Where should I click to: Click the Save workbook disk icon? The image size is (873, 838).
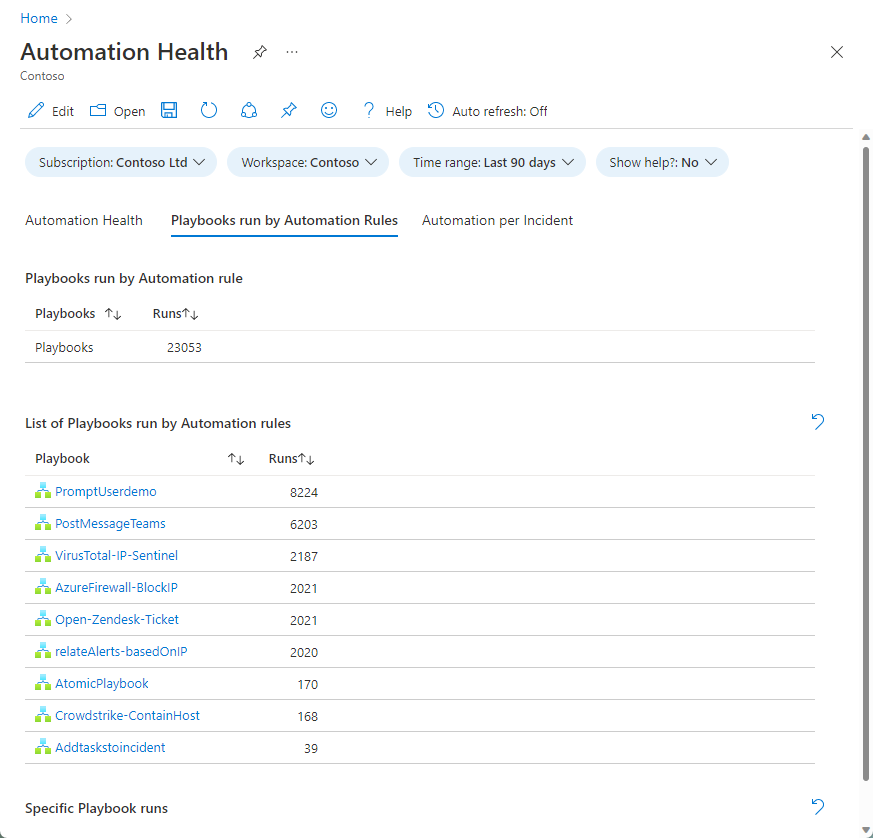(x=168, y=110)
